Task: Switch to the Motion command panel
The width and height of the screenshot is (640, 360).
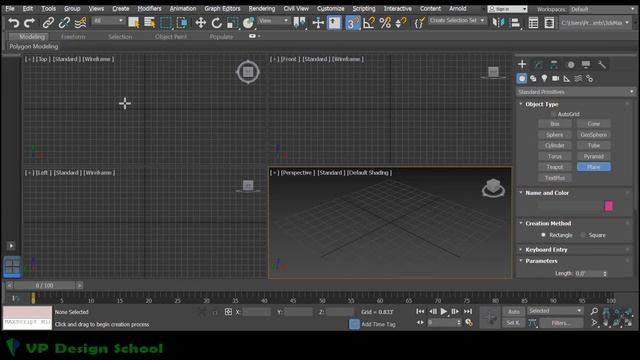Action: click(571, 64)
